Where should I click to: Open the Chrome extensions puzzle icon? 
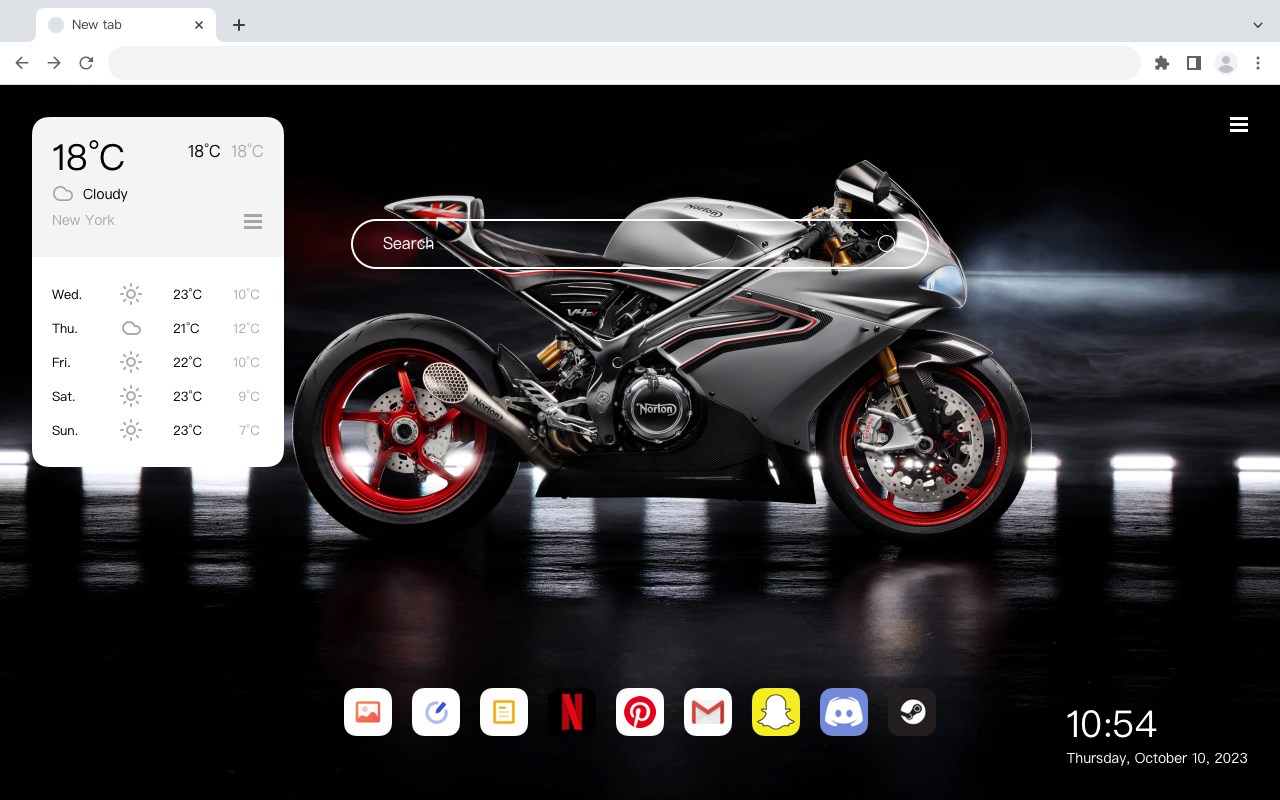(x=1161, y=63)
